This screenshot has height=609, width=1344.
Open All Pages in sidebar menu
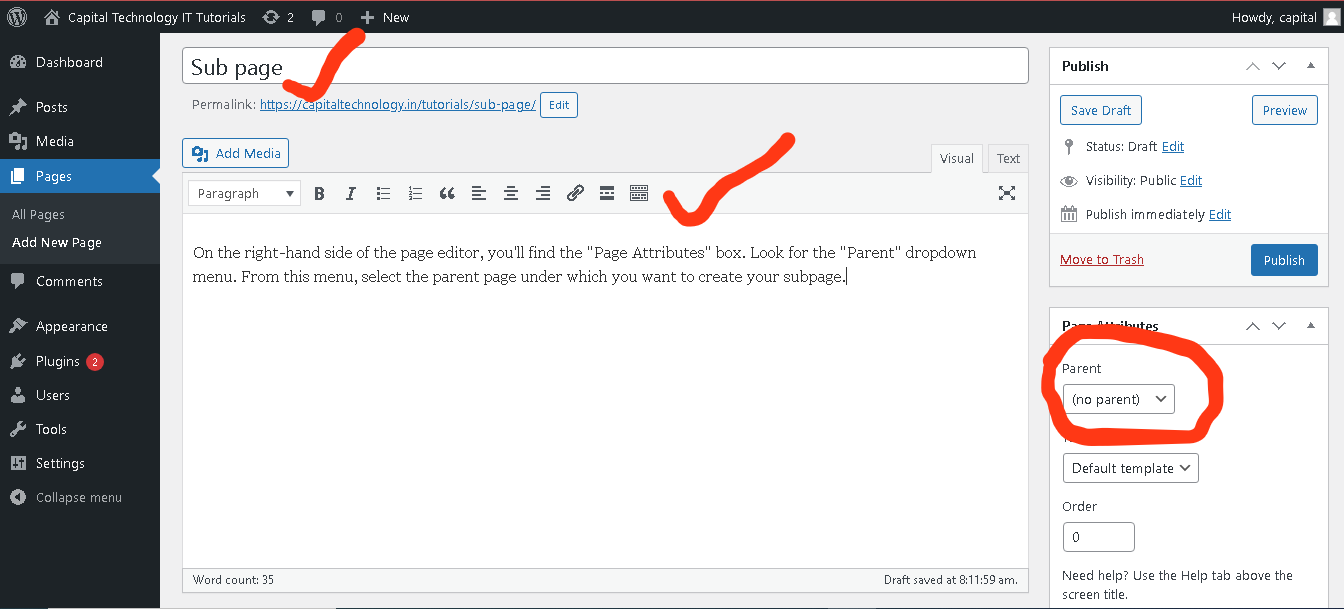point(38,214)
